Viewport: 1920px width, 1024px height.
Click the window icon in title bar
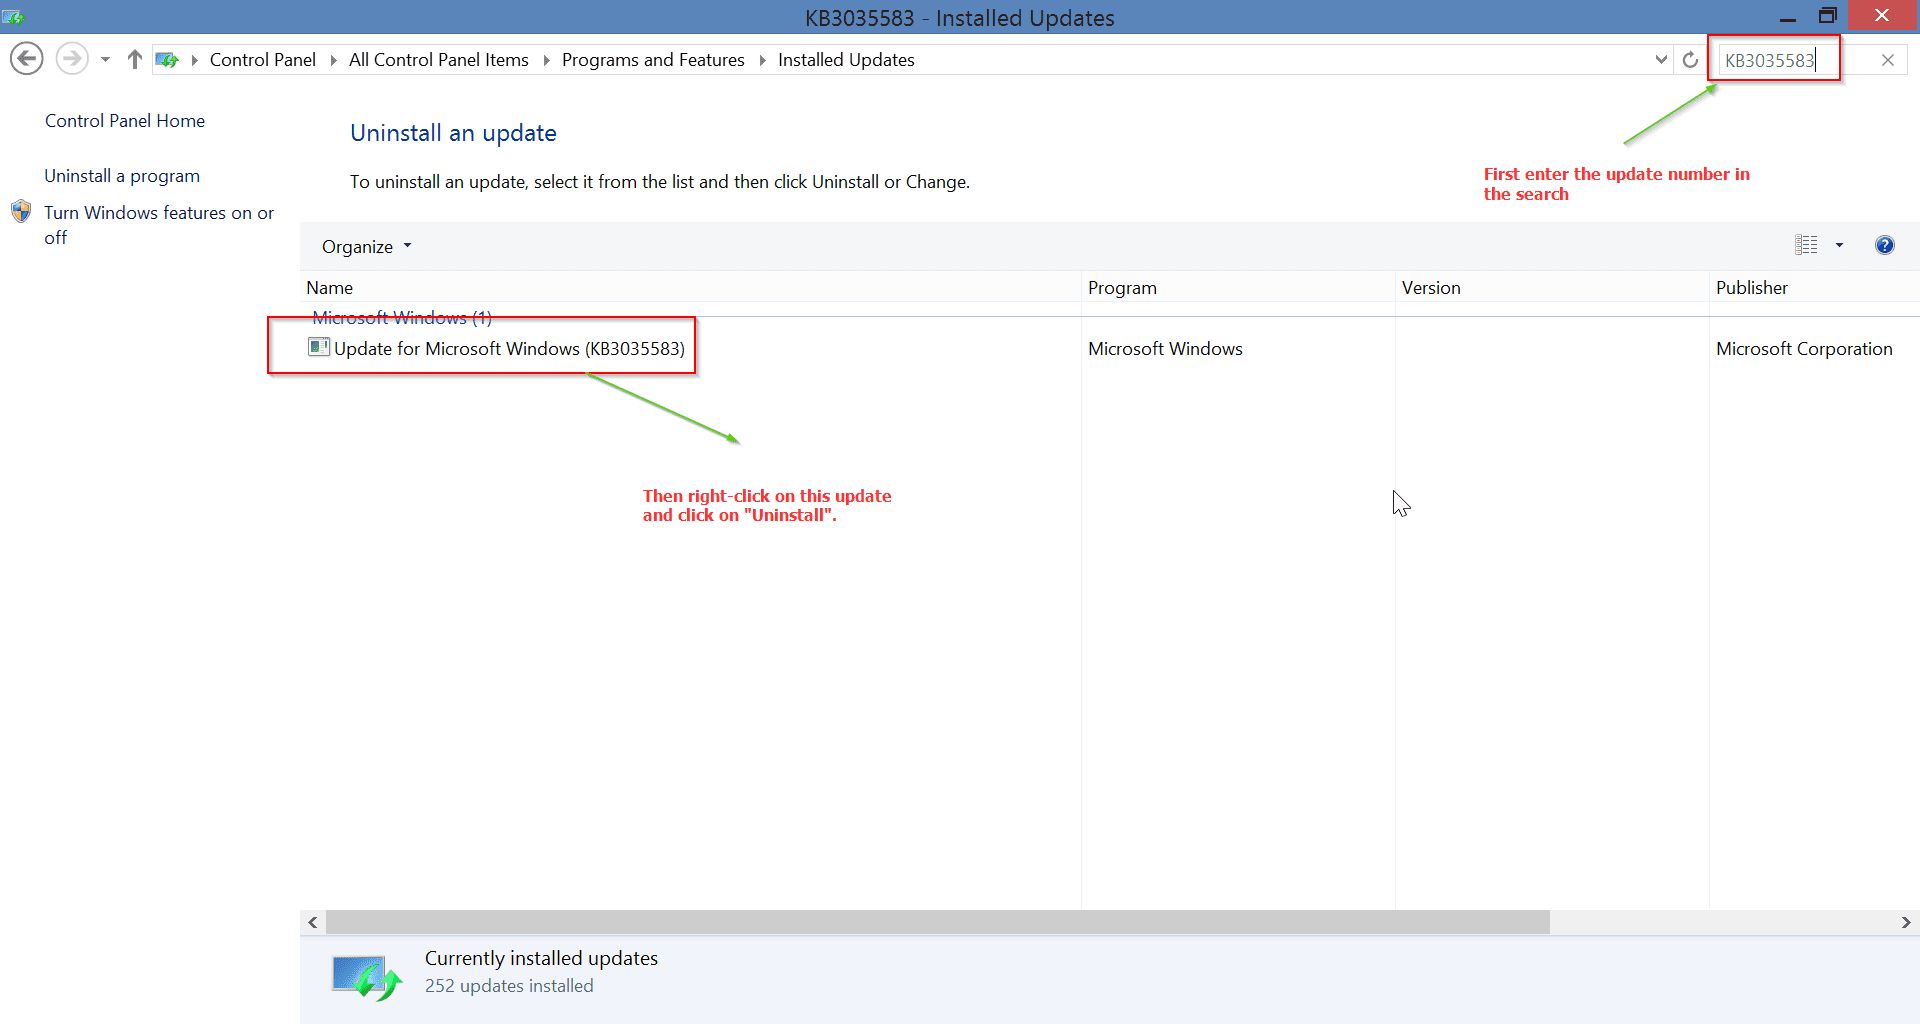13,17
